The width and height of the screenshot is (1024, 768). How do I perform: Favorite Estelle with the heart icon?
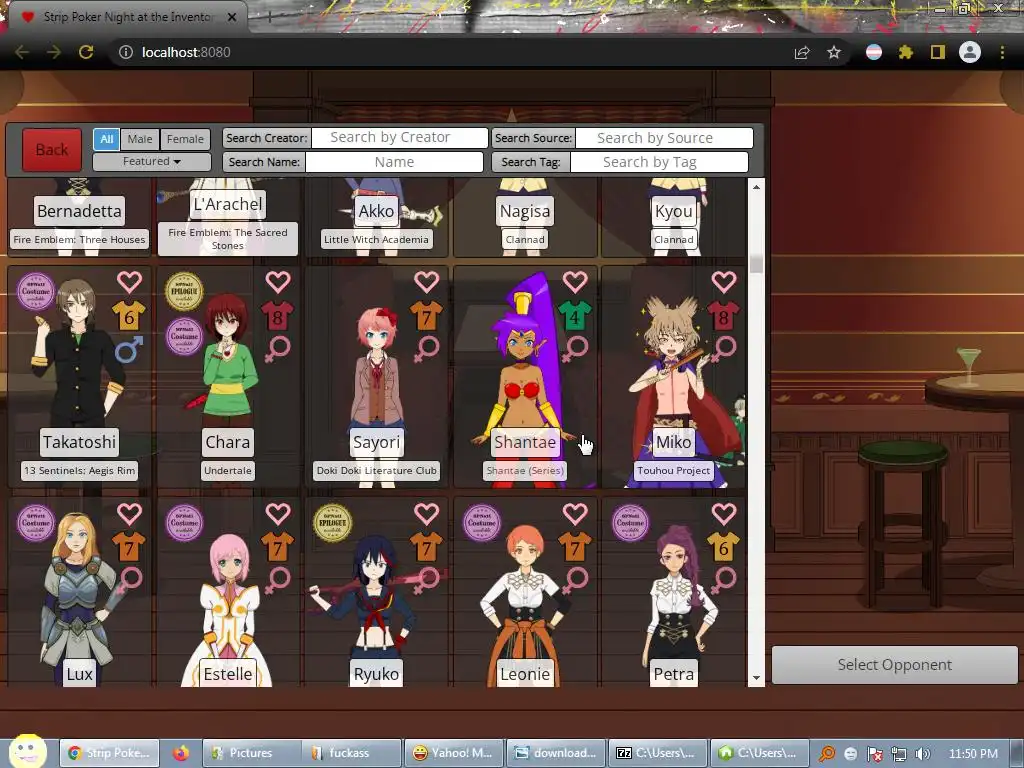278,514
